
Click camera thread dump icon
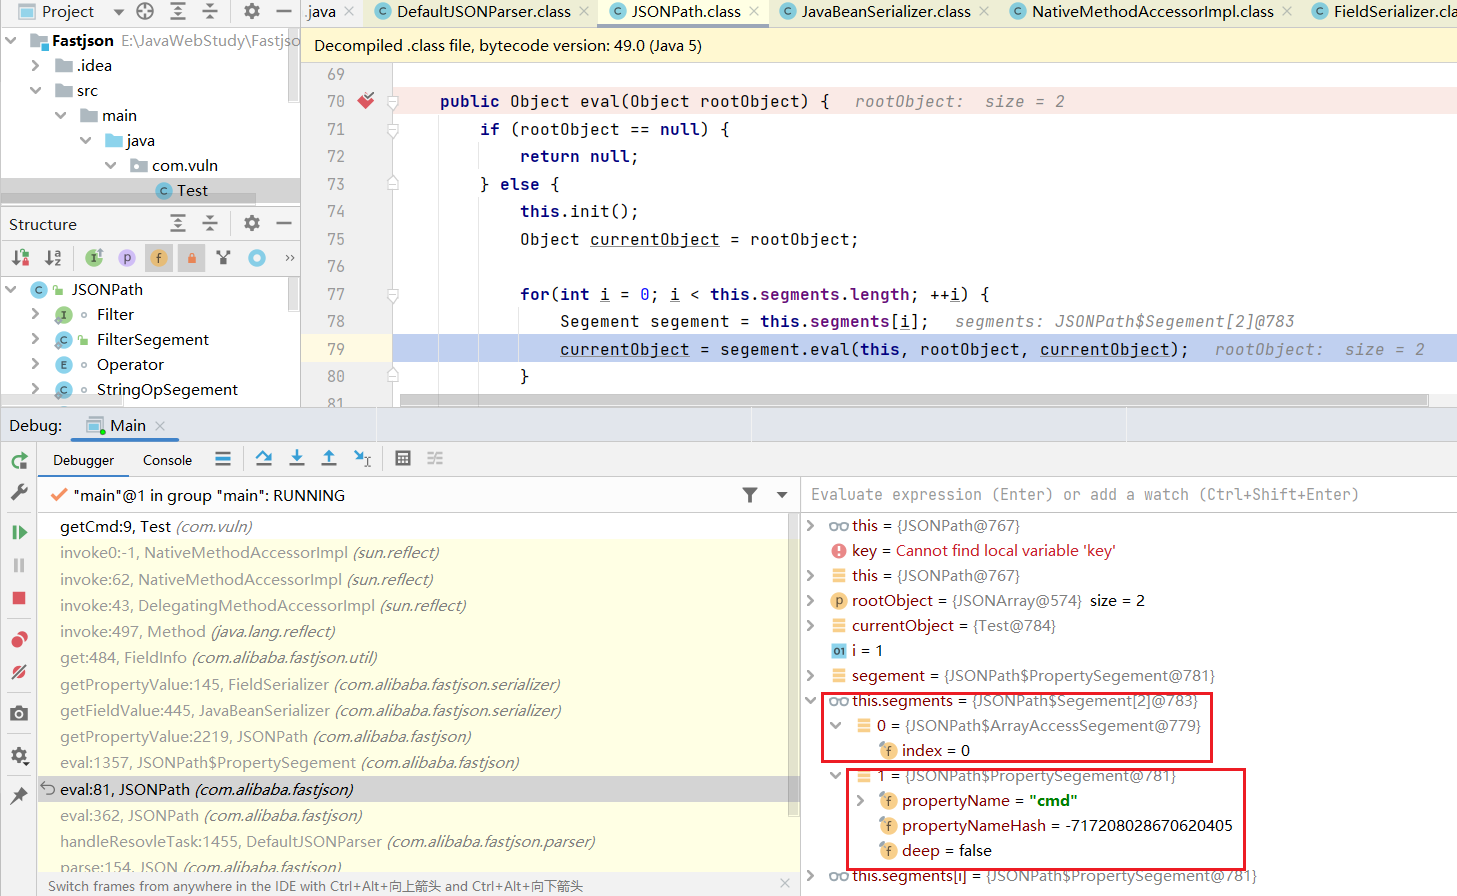pyautogui.click(x=19, y=713)
